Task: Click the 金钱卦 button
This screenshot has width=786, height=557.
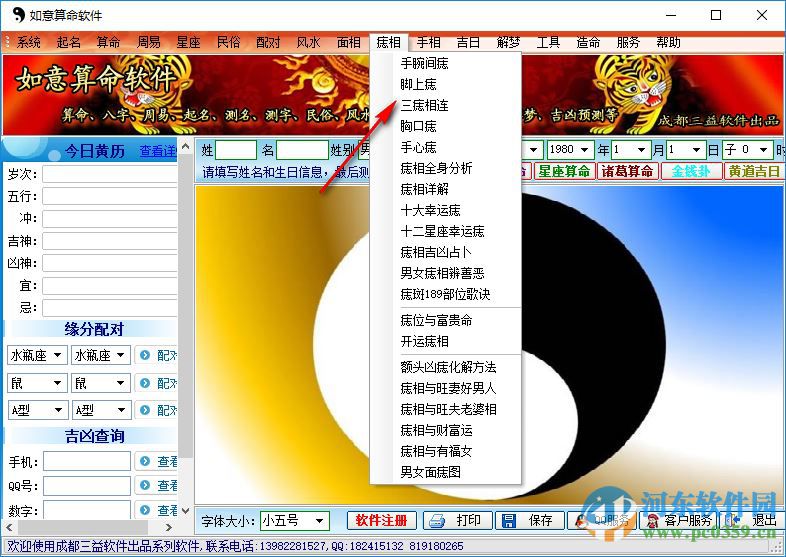Action: 691,171
